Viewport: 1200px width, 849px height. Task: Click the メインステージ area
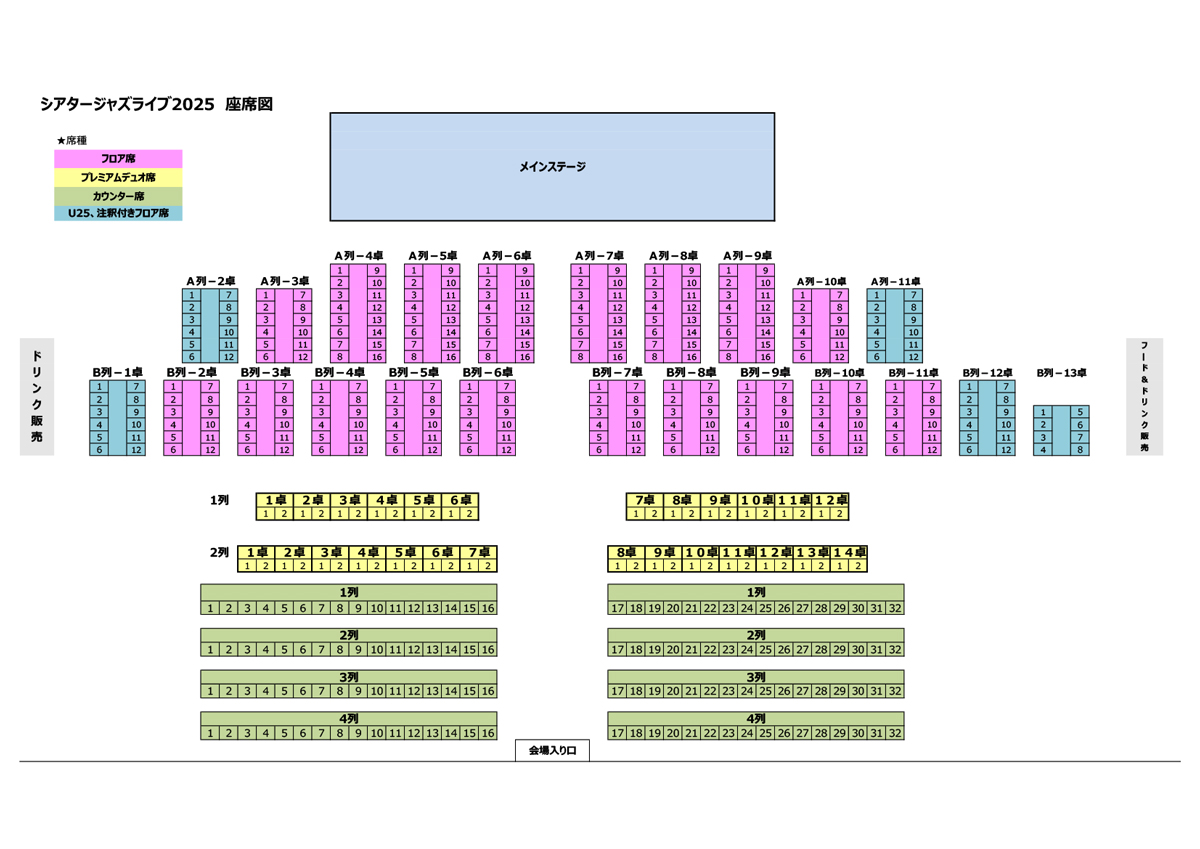pyautogui.click(x=552, y=166)
